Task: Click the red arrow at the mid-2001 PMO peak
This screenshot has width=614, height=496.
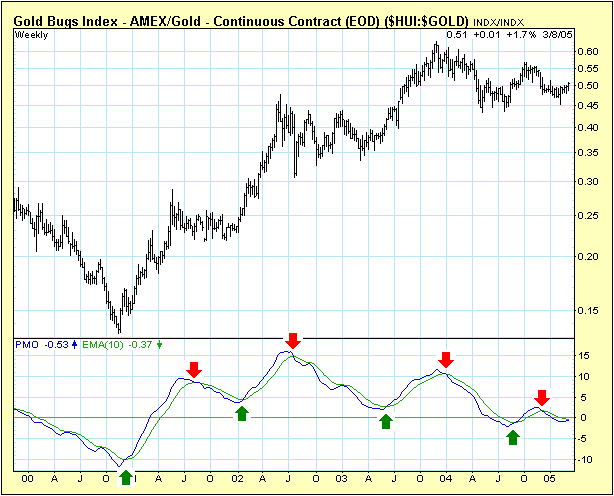Action: 194,369
